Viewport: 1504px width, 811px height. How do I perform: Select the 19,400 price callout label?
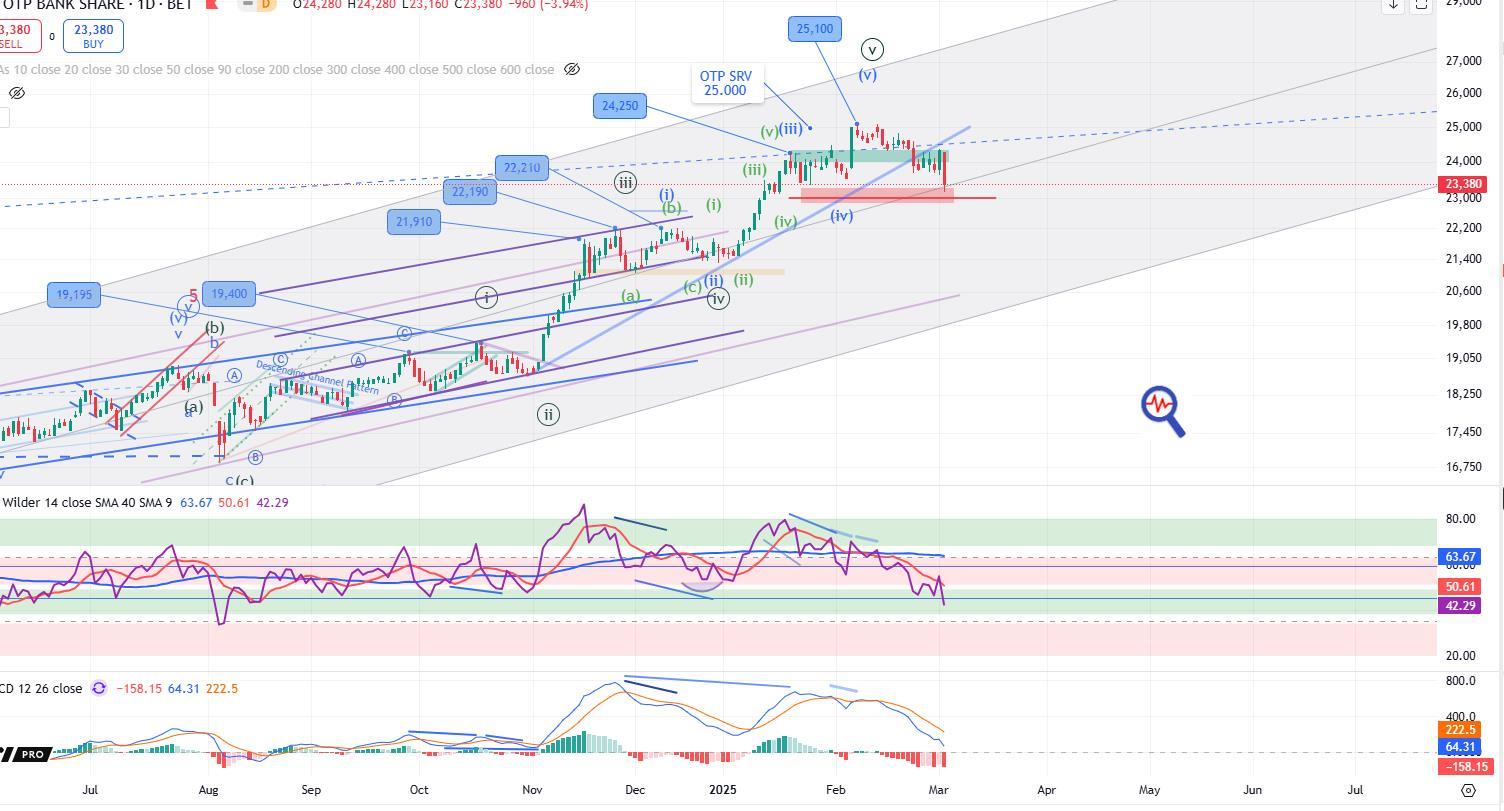pos(229,294)
